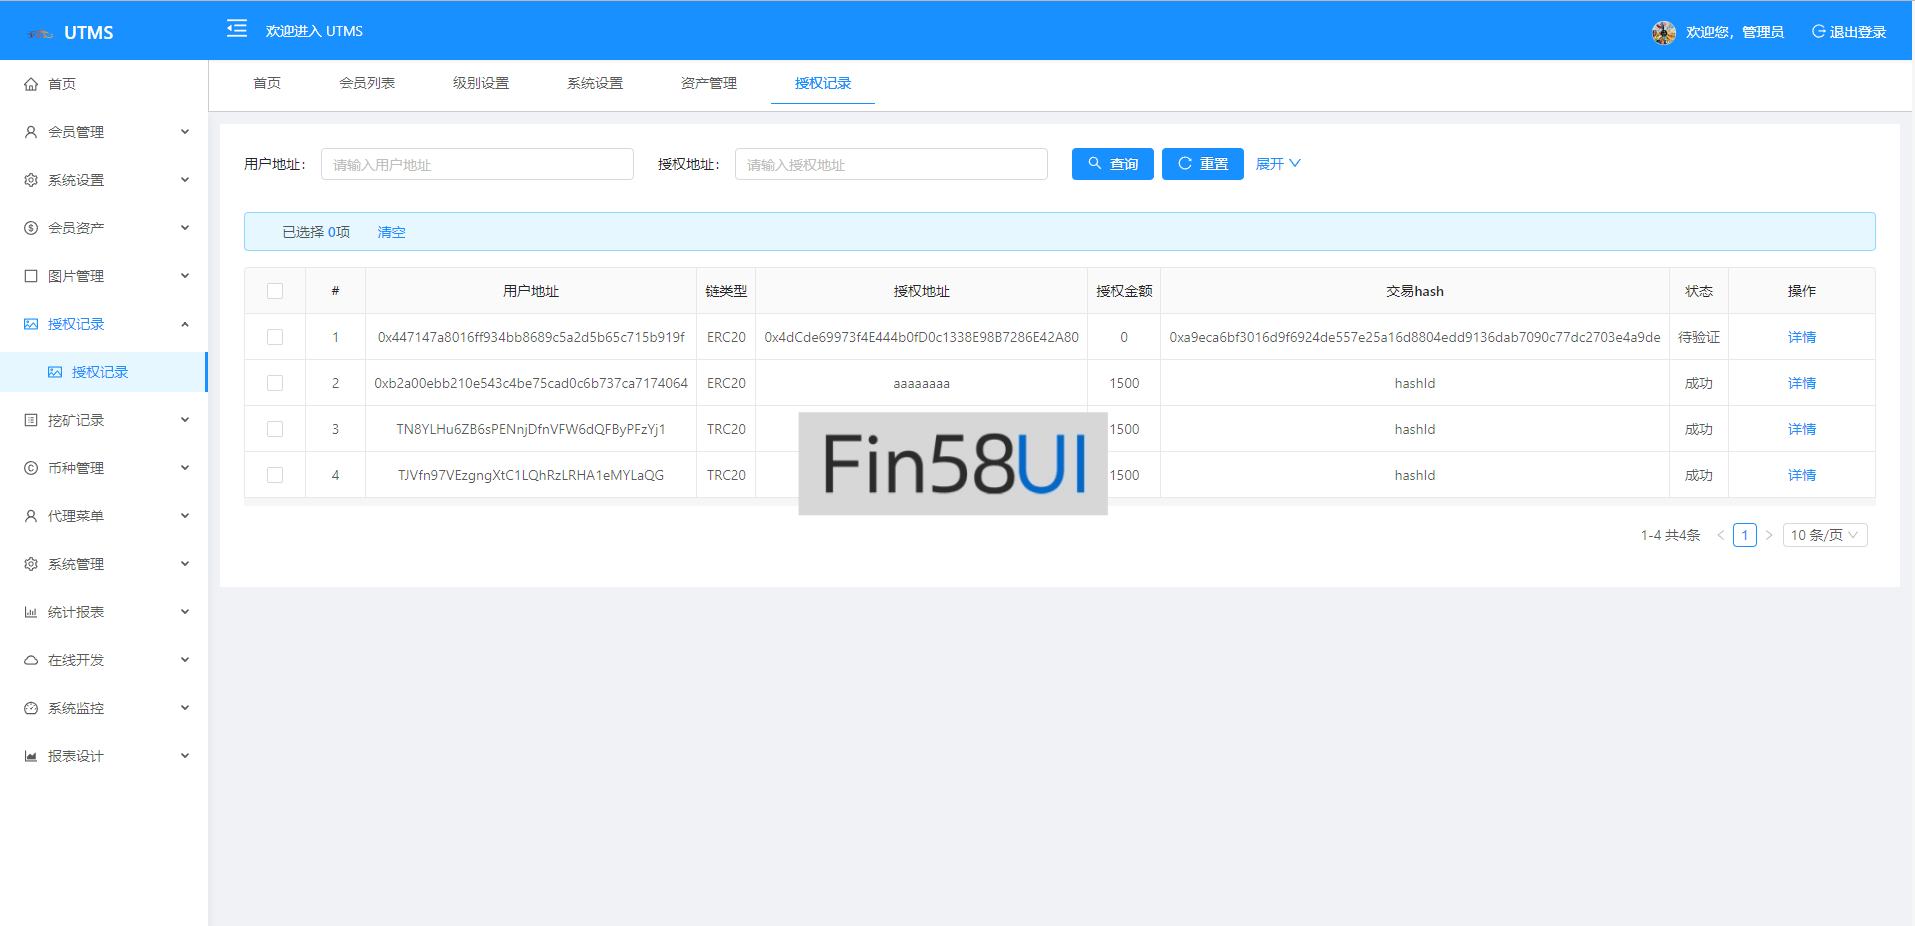Open the 10 条/页 page size dropdown
Screen dimensions: 1915x926
coord(1824,535)
